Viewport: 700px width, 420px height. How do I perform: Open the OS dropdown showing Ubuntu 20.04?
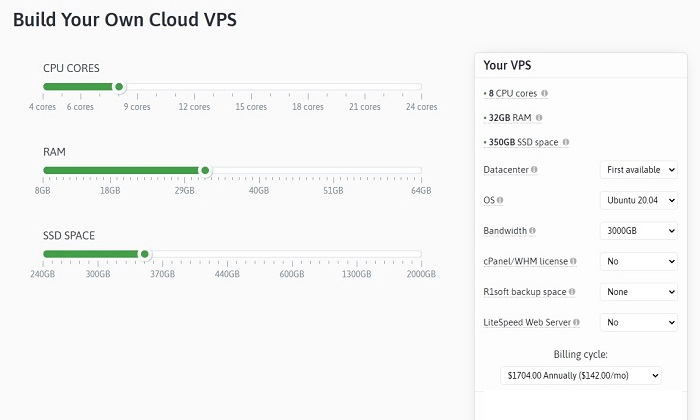click(x=638, y=200)
